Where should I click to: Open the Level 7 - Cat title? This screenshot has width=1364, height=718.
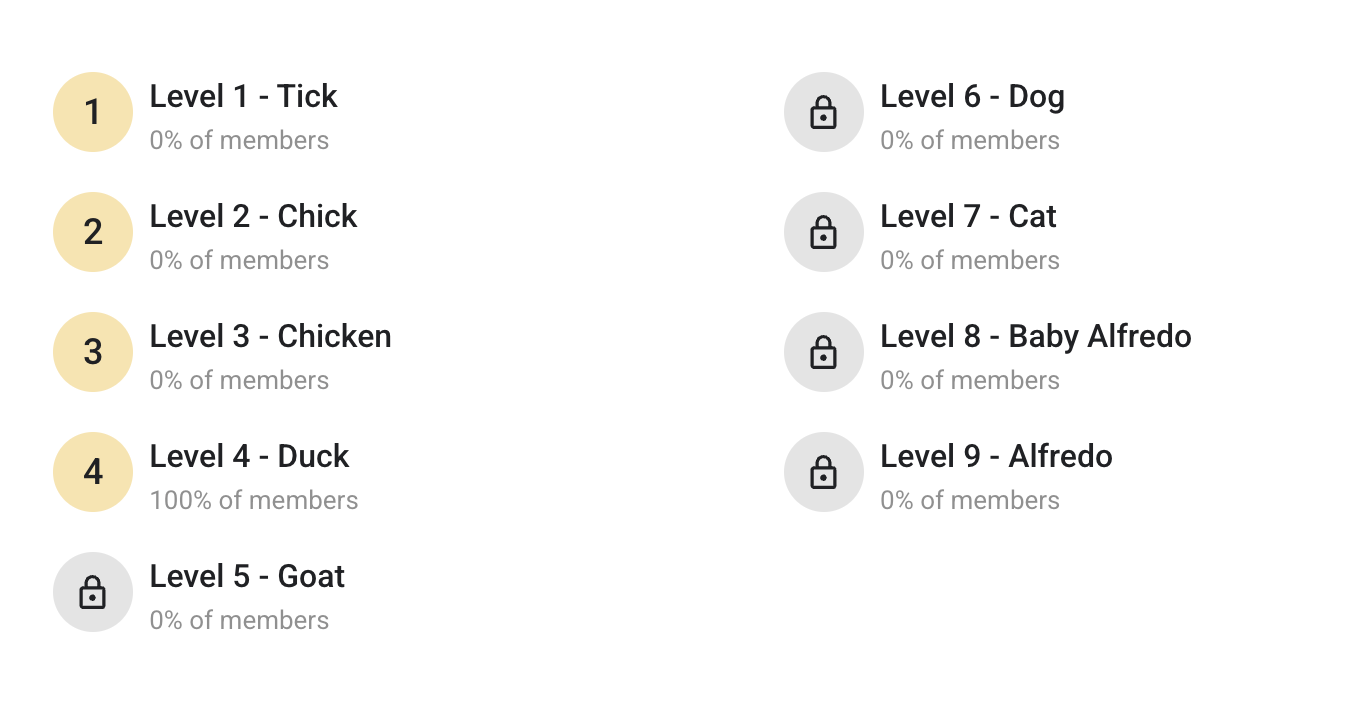tap(968, 216)
